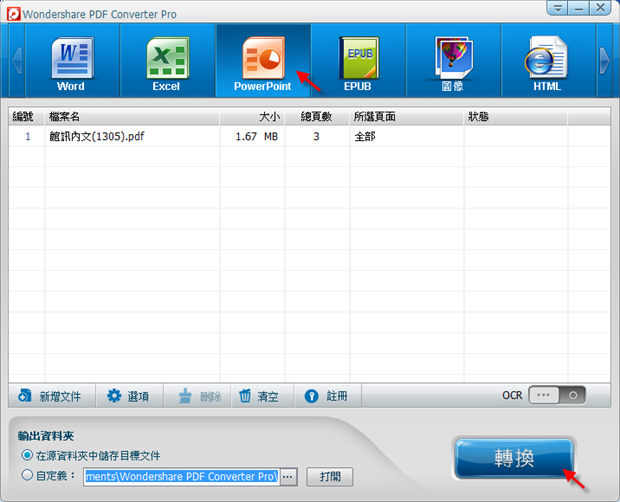620x502 pixels.
Task: Toggle the OCR switch
Action: point(557,395)
